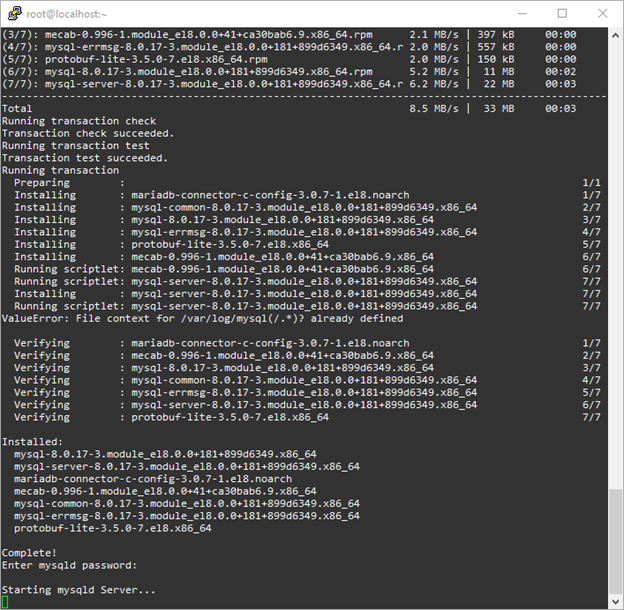This screenshot has width=624, height=610.
Task: Close the root@localhost terminal window
Action: coord(603,14)
